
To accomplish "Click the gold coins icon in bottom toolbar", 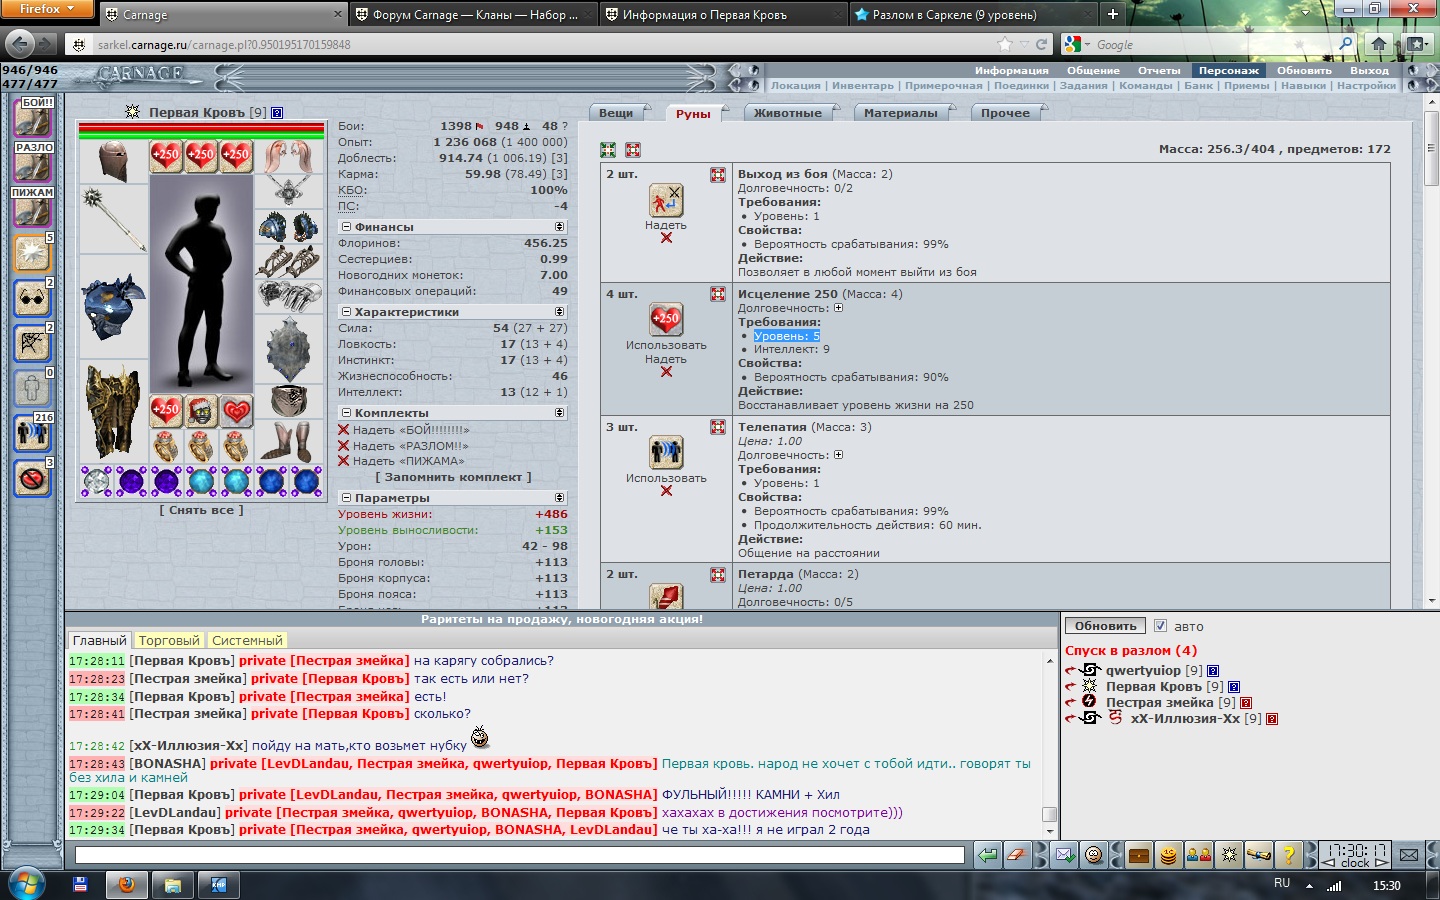I will [1168, 855].
